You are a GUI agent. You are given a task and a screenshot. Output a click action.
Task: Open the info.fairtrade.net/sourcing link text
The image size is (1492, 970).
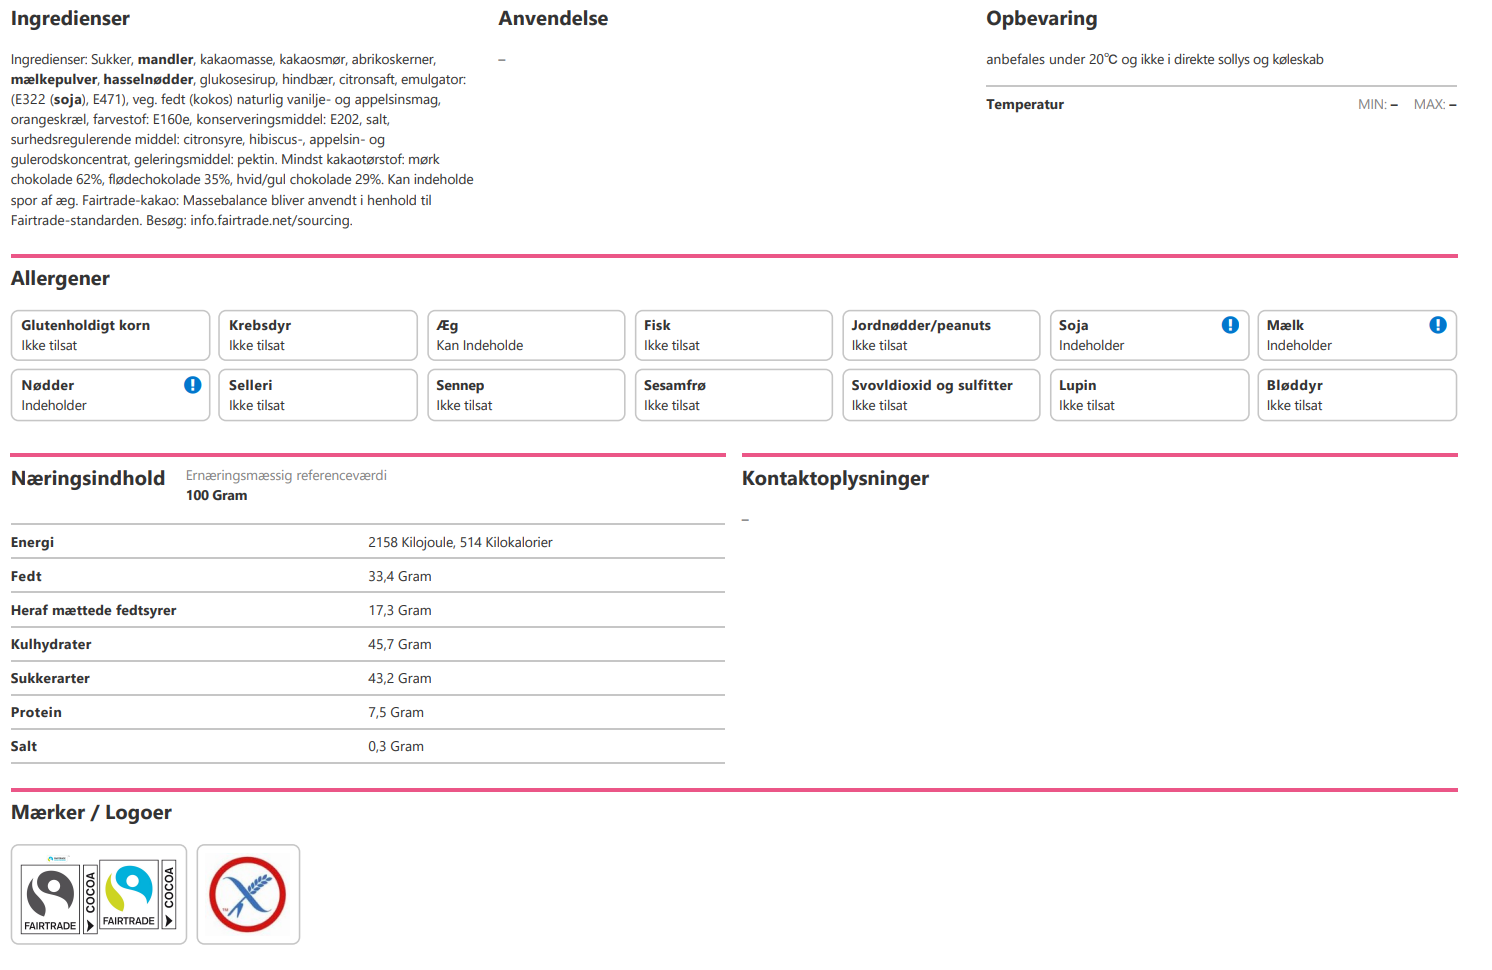point(270,220)
